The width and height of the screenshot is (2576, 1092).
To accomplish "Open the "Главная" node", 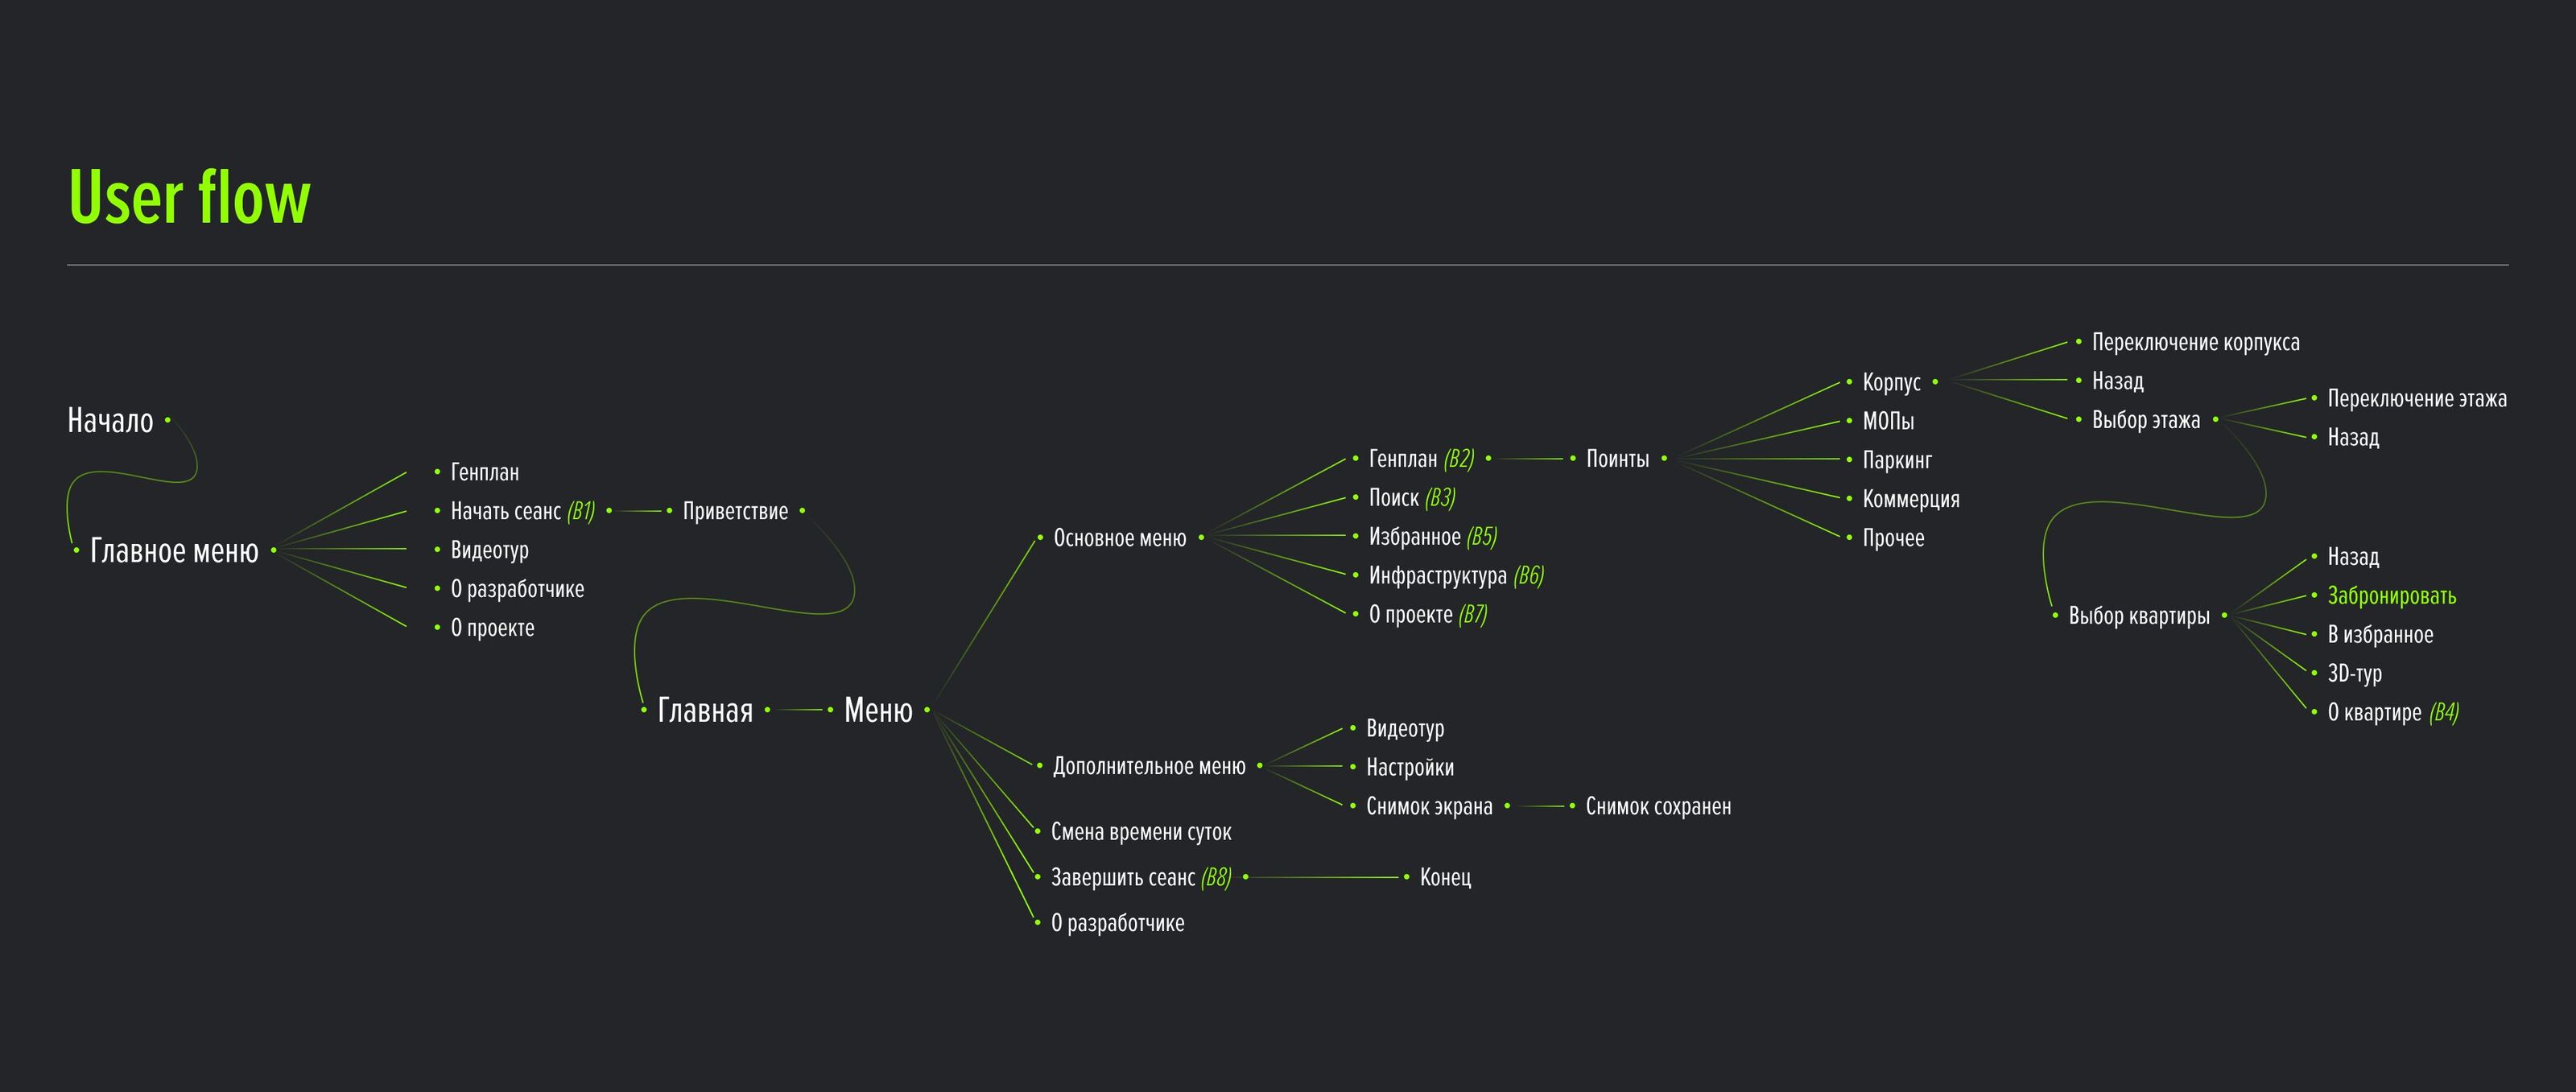I will (x=705, y=711).
